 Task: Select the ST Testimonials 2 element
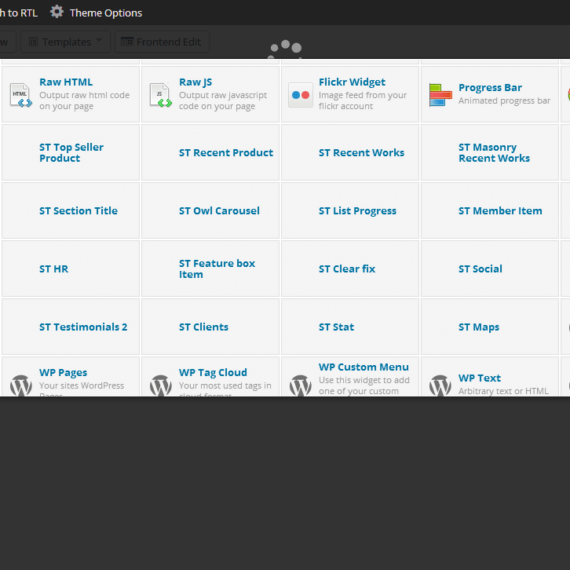(x=71, y=327)
